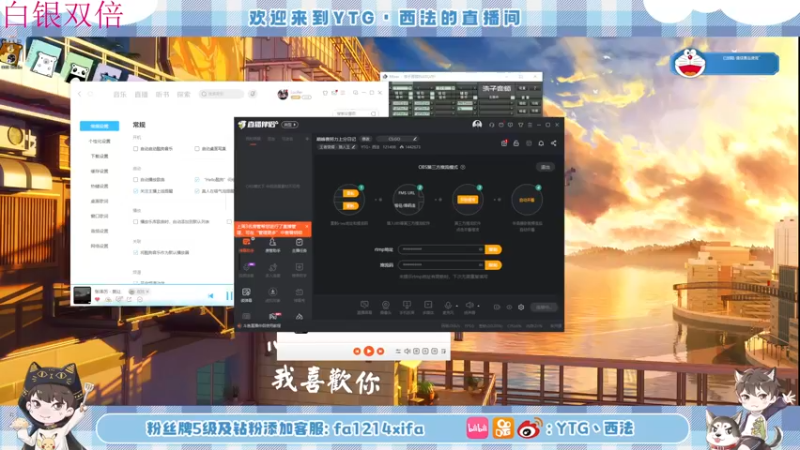Viewport: 800px width, 450px height.
Task: Click the start streaming button at bottom right
Action: 544,307
